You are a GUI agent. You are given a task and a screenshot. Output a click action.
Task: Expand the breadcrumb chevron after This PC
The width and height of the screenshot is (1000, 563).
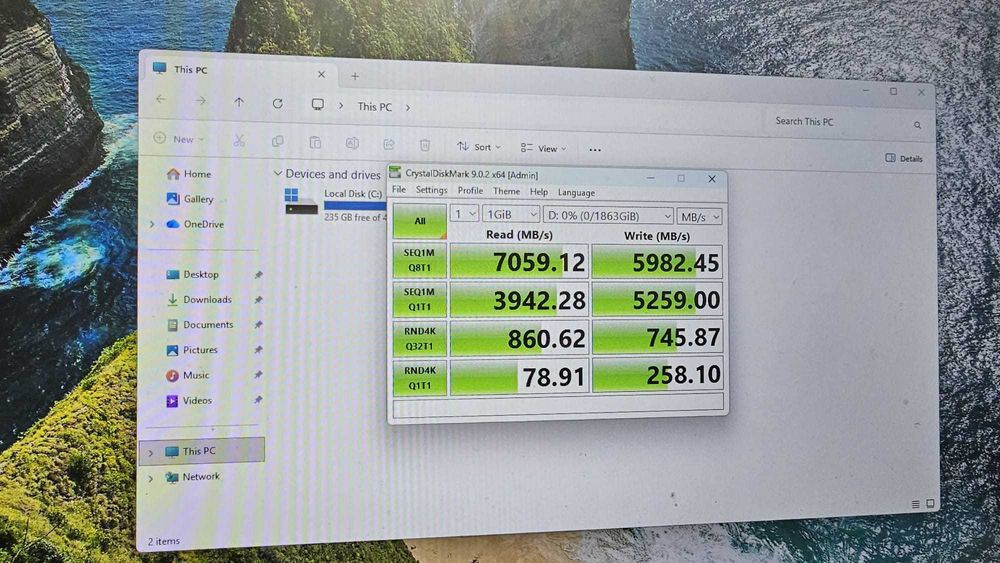point(408,108)
